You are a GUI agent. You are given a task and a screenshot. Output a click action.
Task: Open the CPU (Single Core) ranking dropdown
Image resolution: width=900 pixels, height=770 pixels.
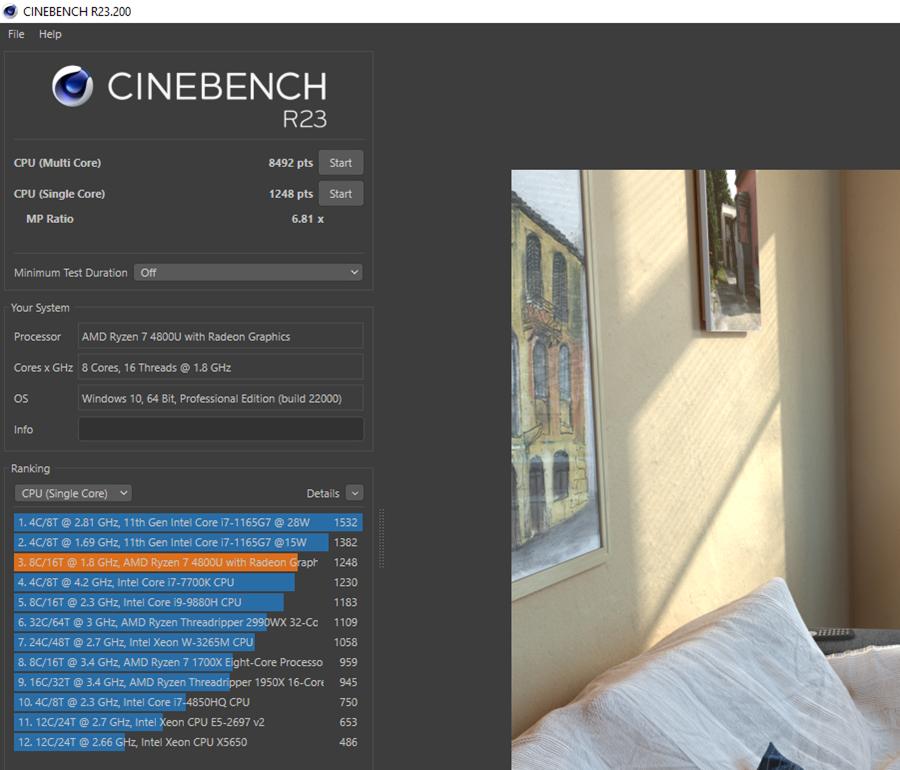click(x=73, y=493)
